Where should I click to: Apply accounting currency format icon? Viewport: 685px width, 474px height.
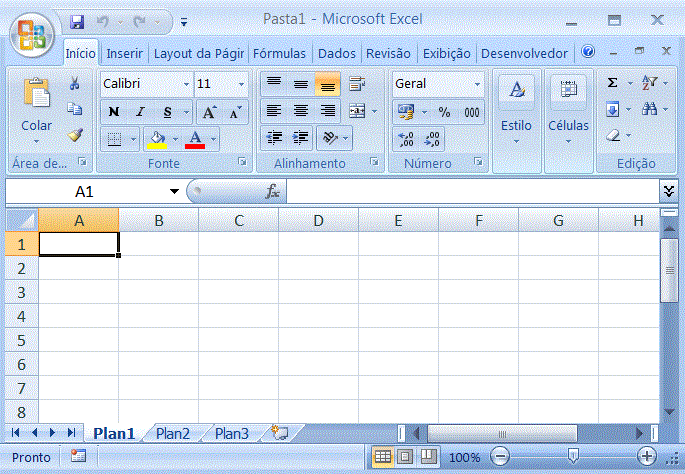pyautogui.click(x=405, y=112)
